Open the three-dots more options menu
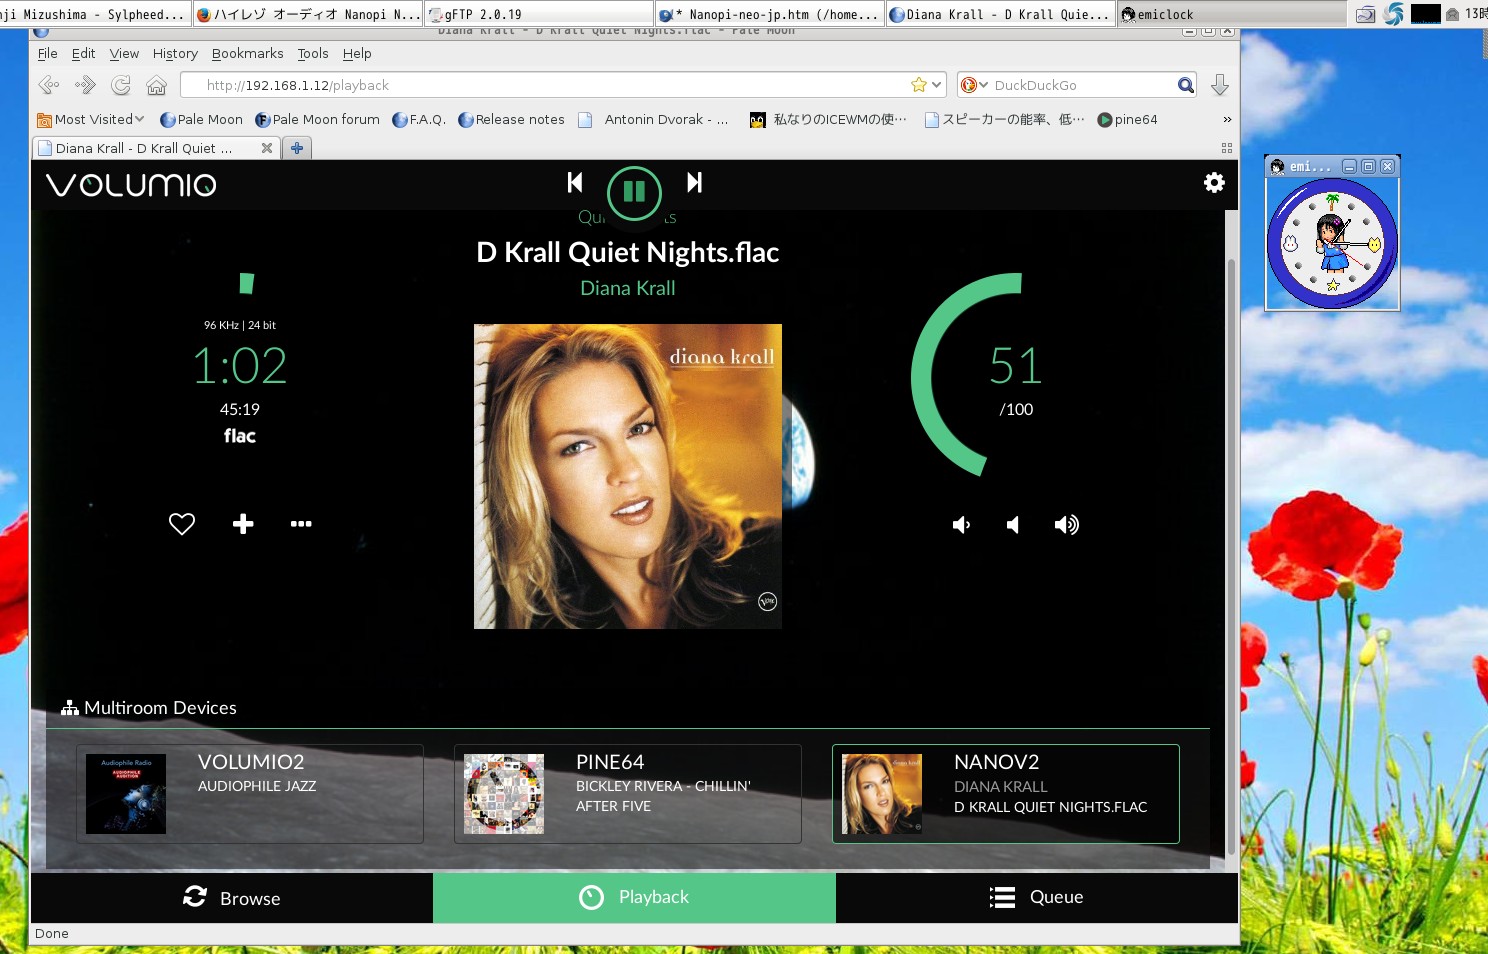1488x954 pixels. (301, 524)
